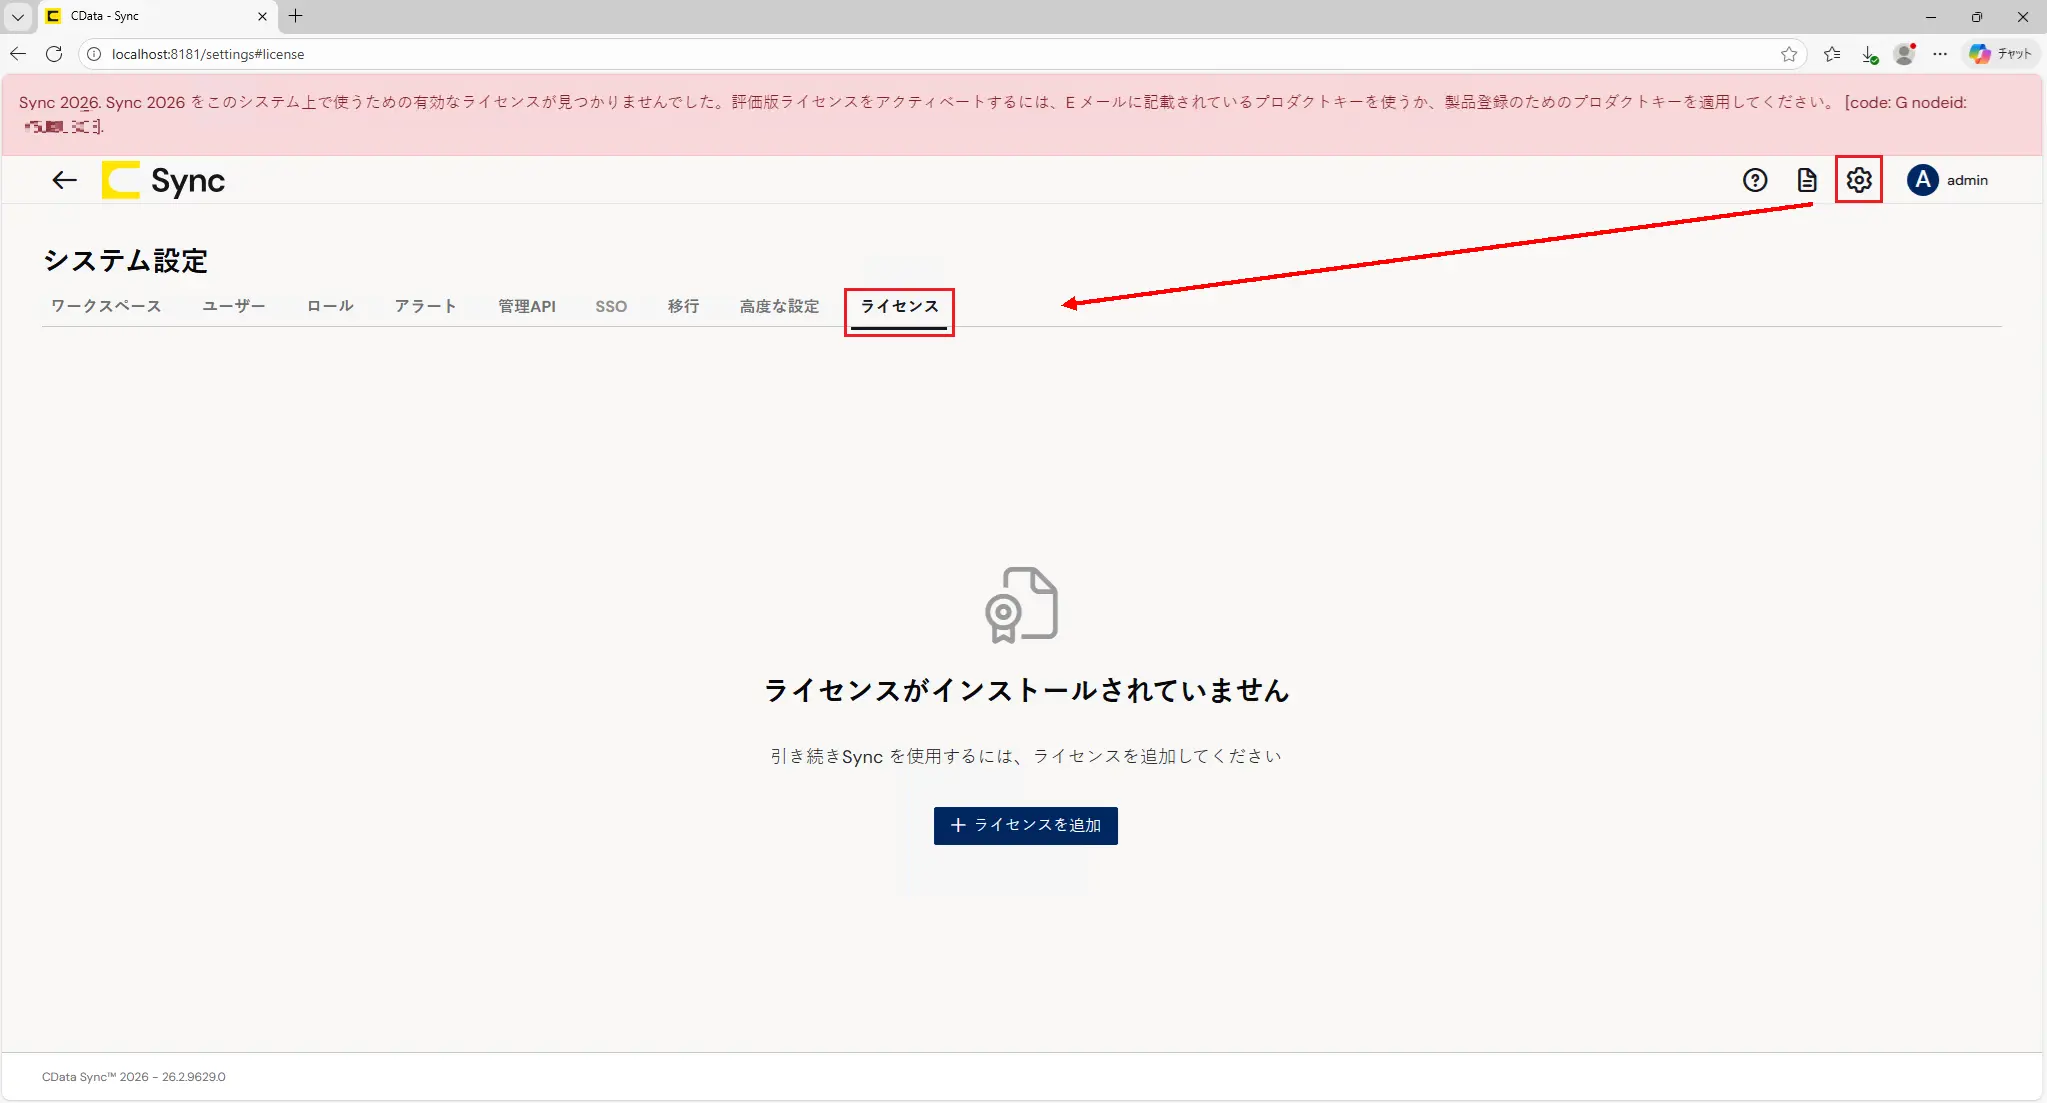This screenshot has width=2047, height=1103.
Task: Bookmark this page with the star icon
Action: pos(1789,54)
